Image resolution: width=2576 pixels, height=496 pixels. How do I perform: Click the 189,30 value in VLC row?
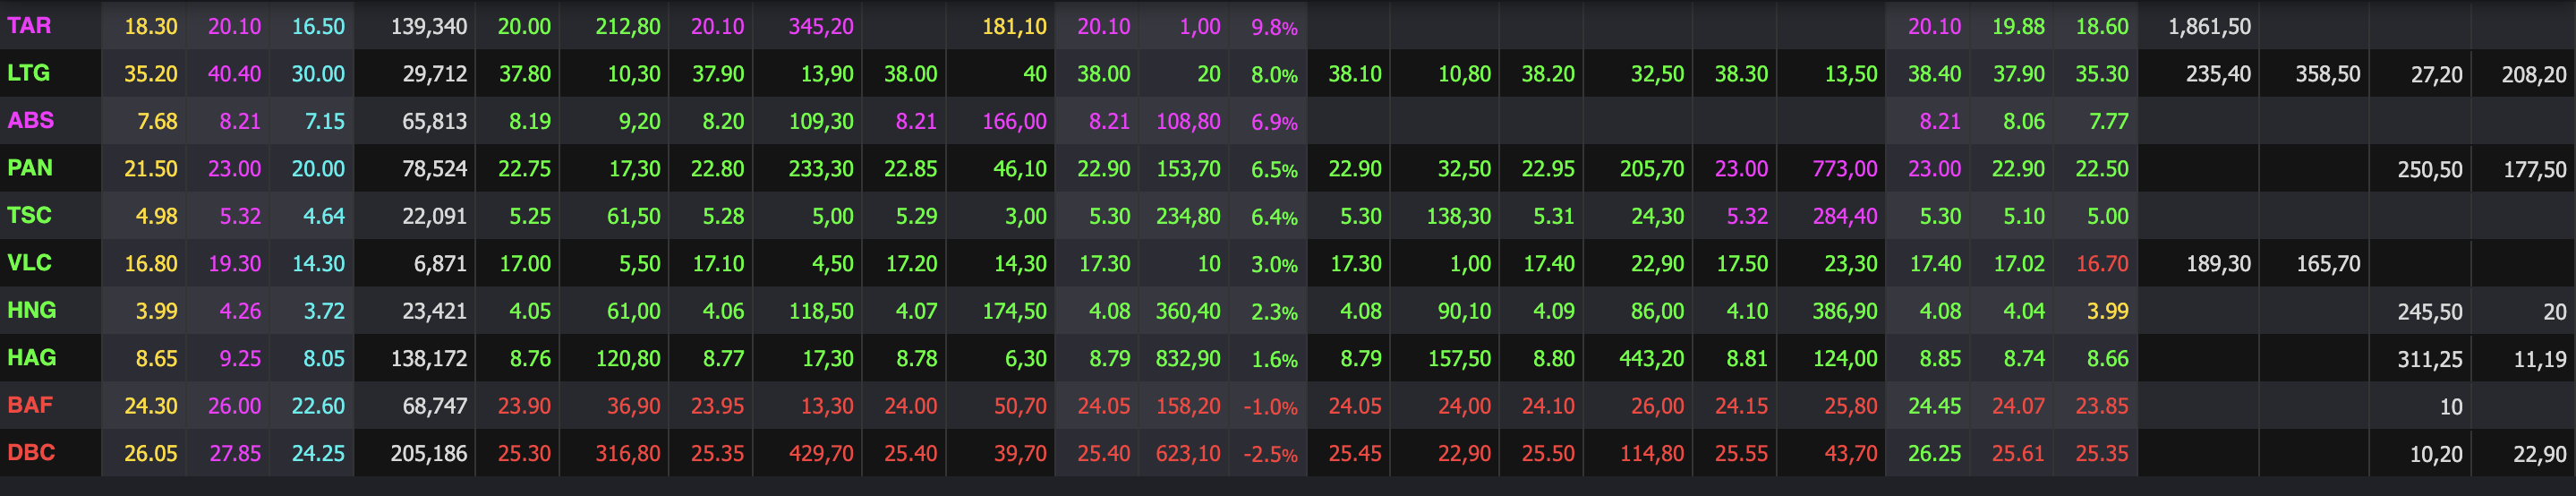(2218, 264)
